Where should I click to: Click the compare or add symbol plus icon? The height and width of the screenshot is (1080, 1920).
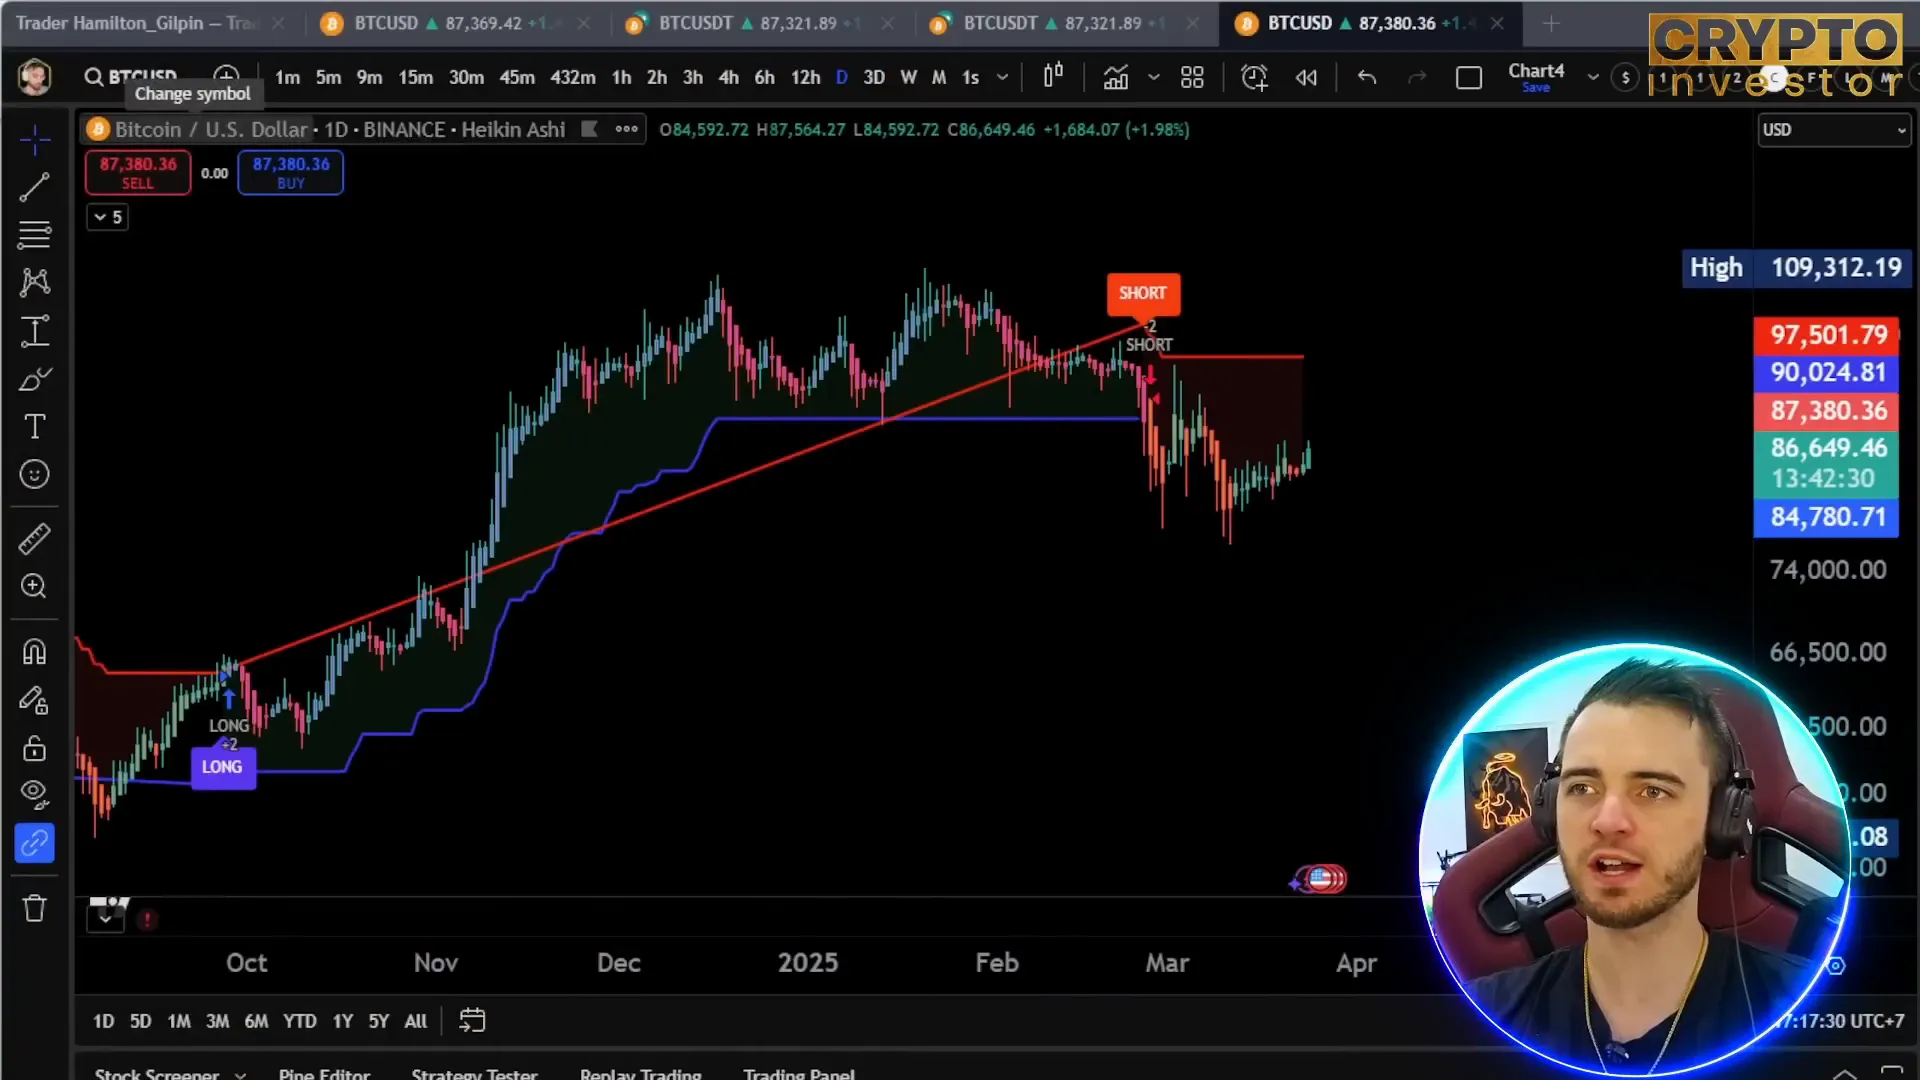(x=227, y=77)
